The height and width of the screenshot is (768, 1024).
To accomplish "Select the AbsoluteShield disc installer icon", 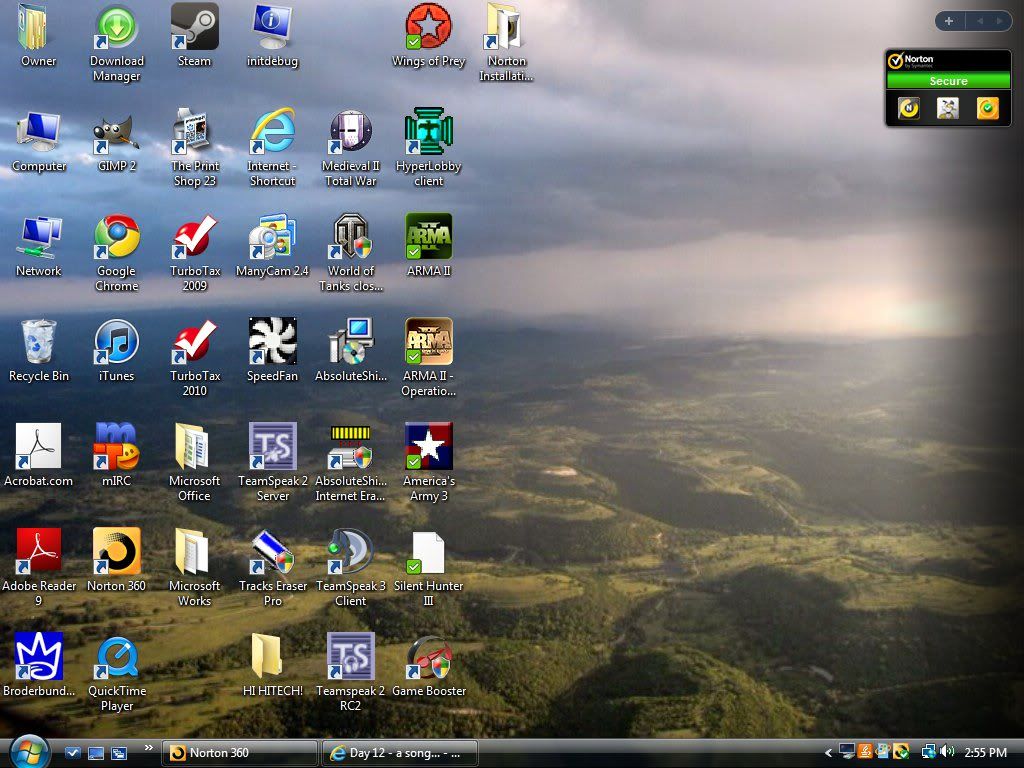I will (x=350, y=341).
